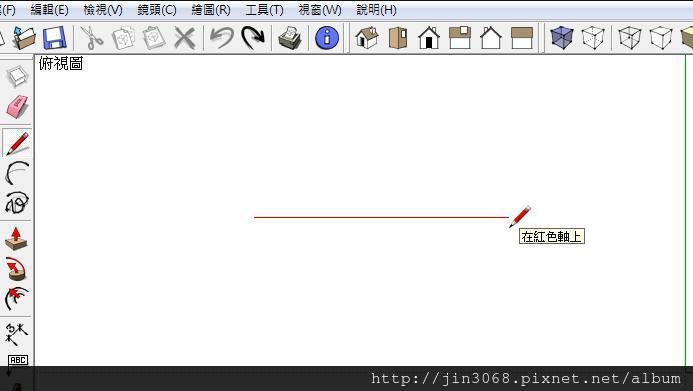Screen dimensions: 693x391
Task: Click the Undo arrow
Action: [221, 38]
